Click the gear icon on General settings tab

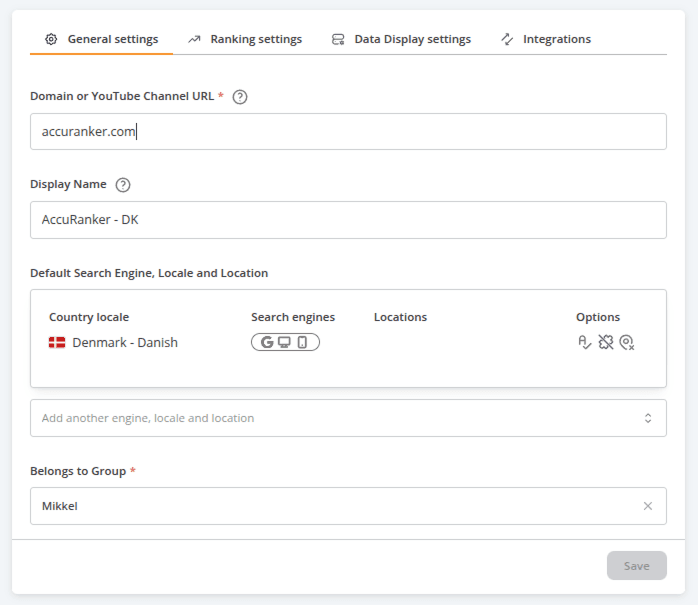[51, 39]
